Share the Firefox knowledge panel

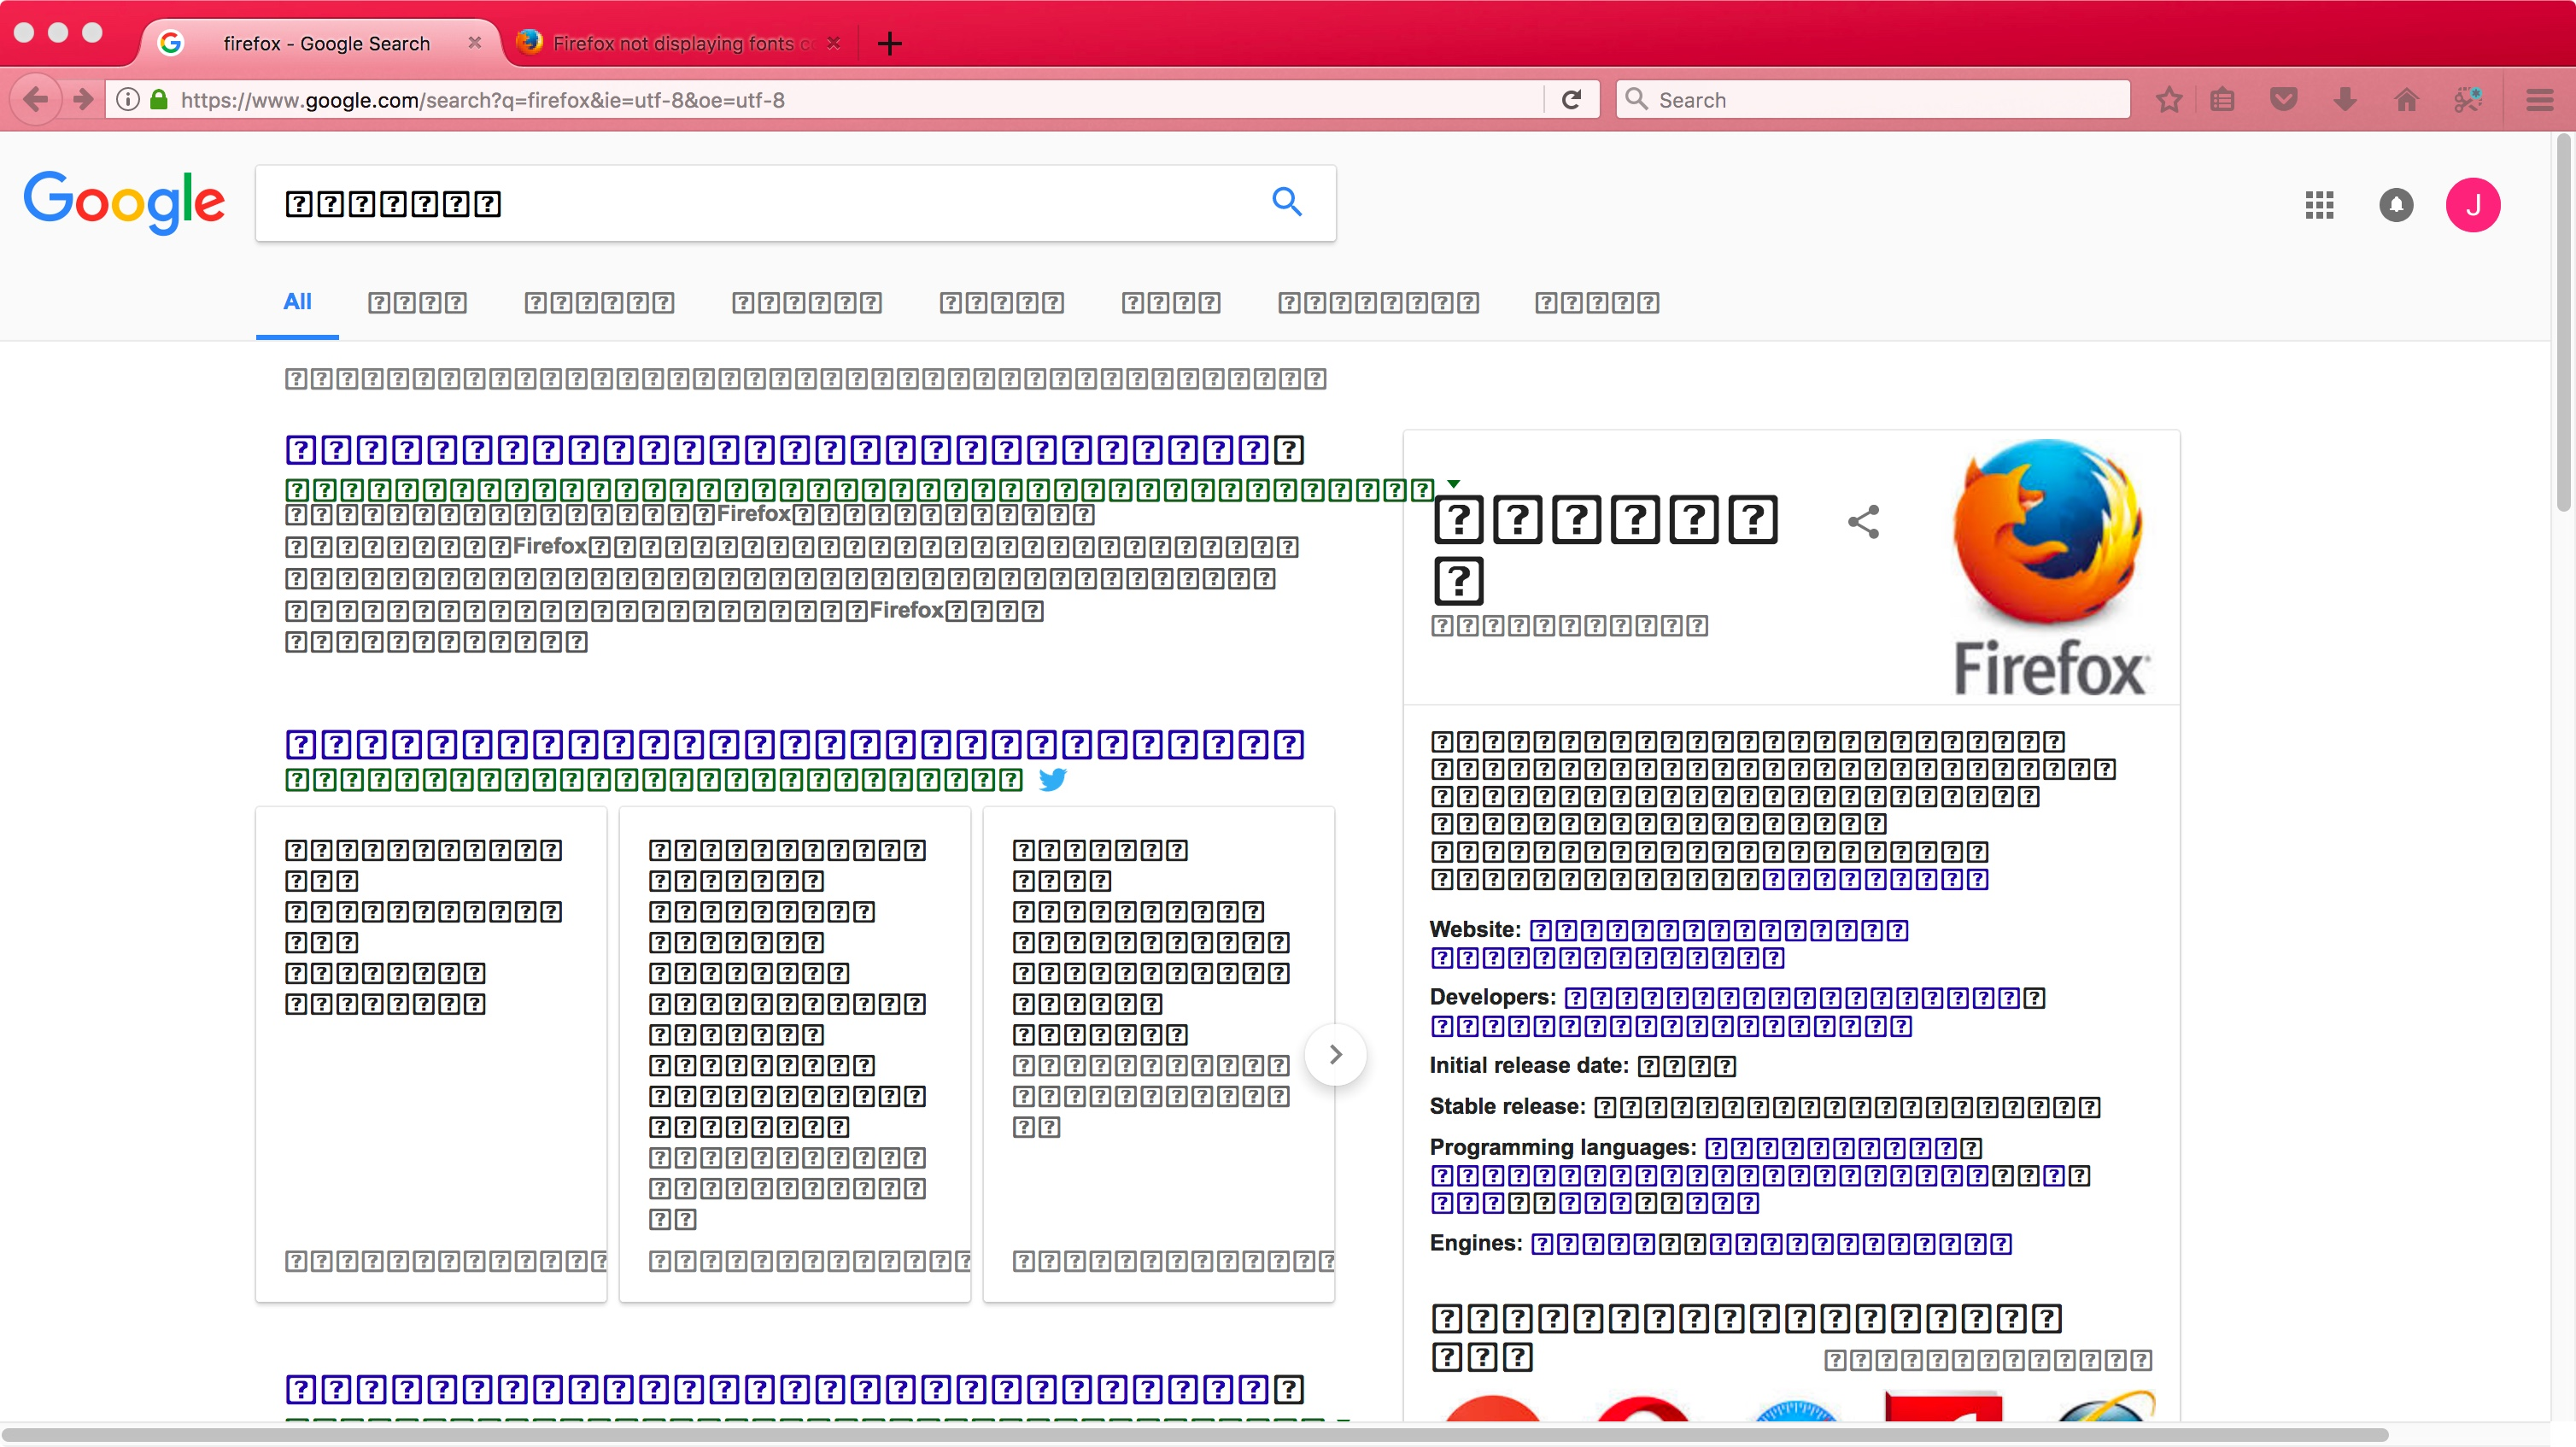[x=1863, y=521]
